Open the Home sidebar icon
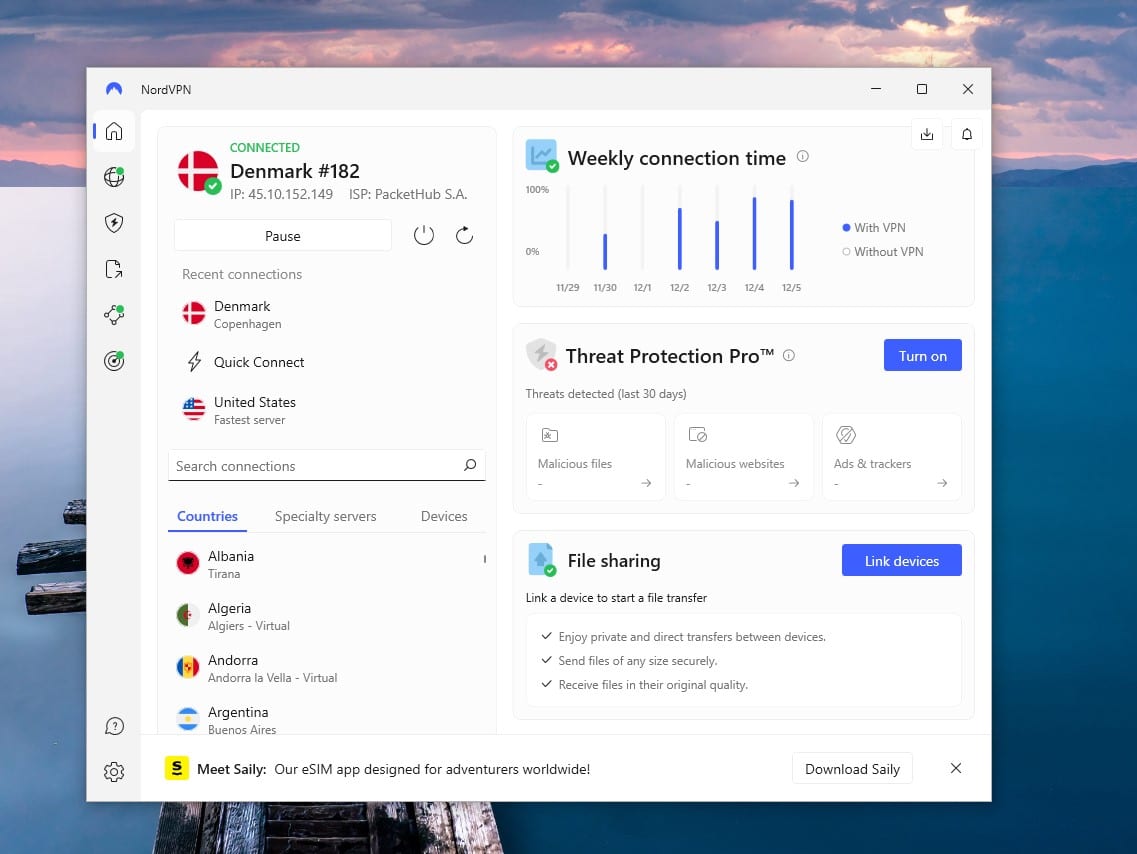 114,131
